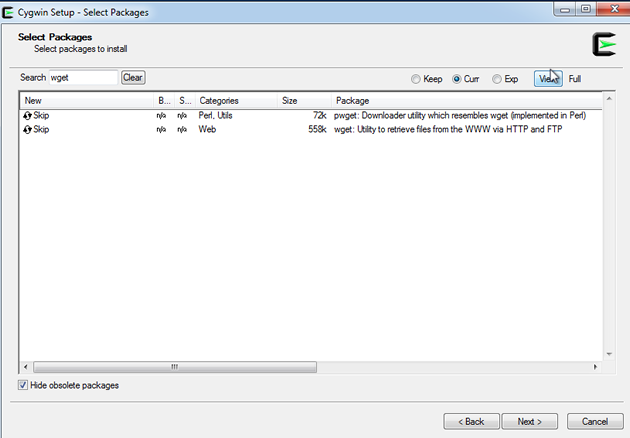Click the Cygwin logo in the title bar
The height and width of the screenshot is (438, 630).
pos(8,12)
